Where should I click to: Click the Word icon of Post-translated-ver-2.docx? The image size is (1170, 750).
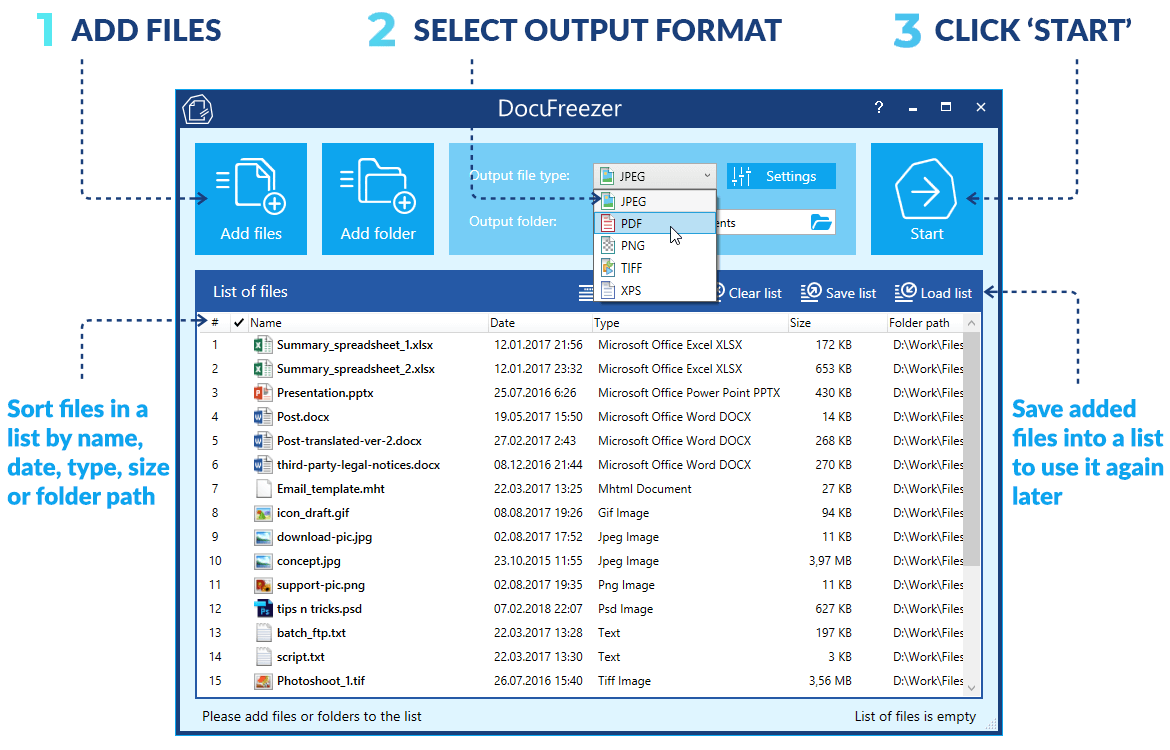tap(263, 440)
